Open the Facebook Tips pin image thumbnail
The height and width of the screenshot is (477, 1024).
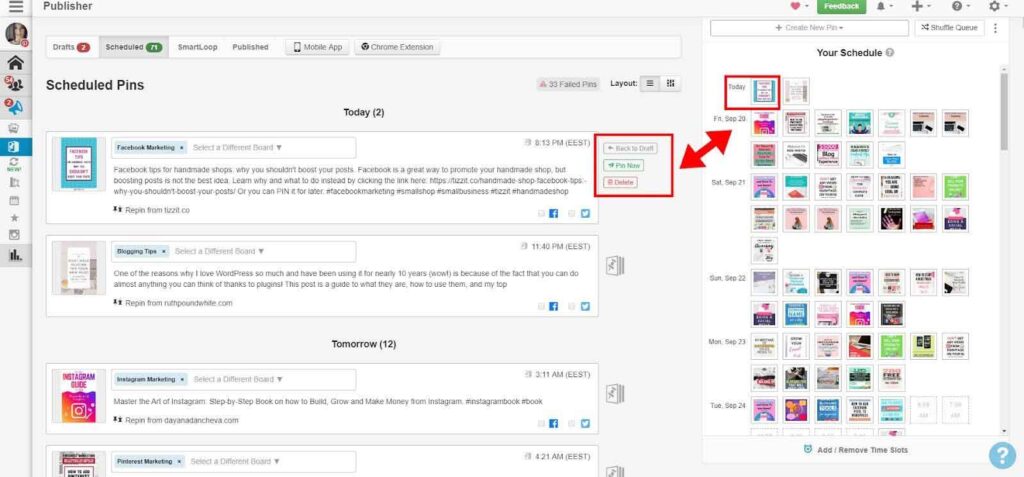tap(78, 164)
